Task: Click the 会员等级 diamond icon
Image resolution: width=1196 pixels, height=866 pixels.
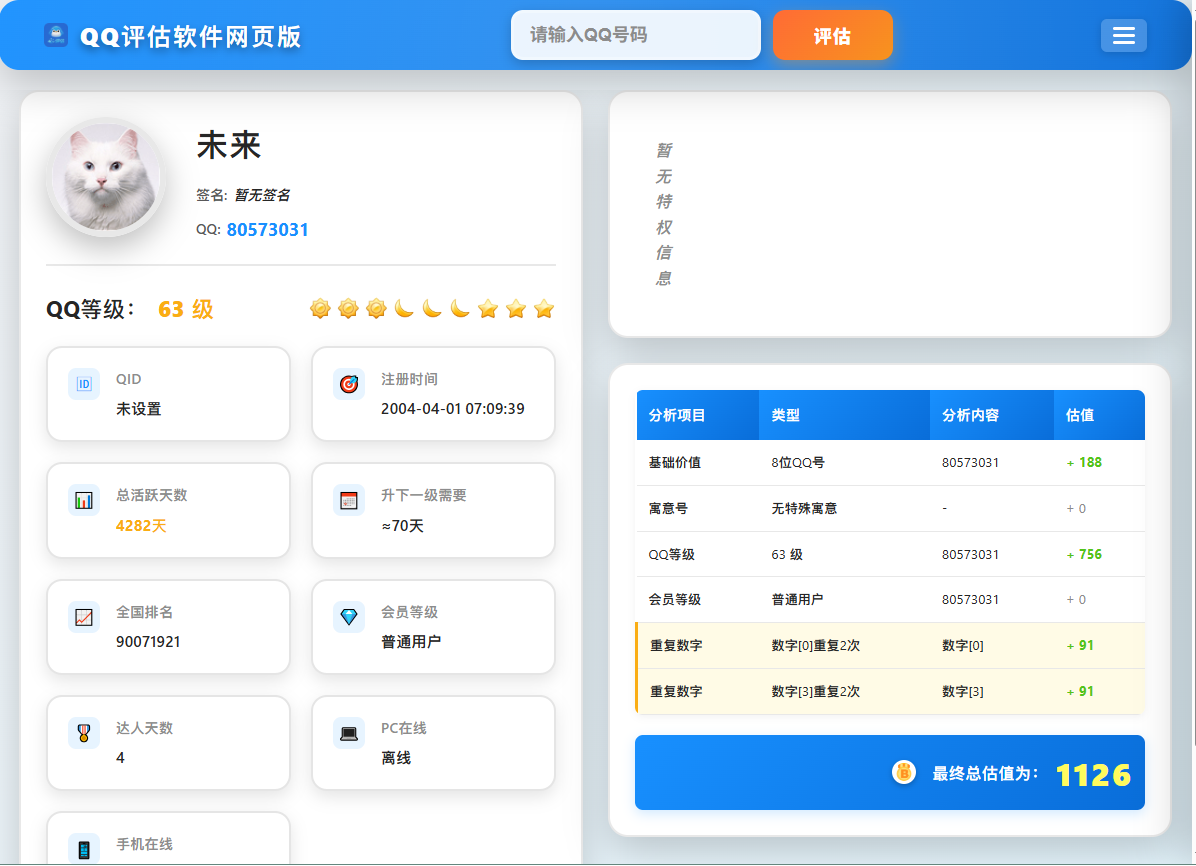Action: point(349,617)
